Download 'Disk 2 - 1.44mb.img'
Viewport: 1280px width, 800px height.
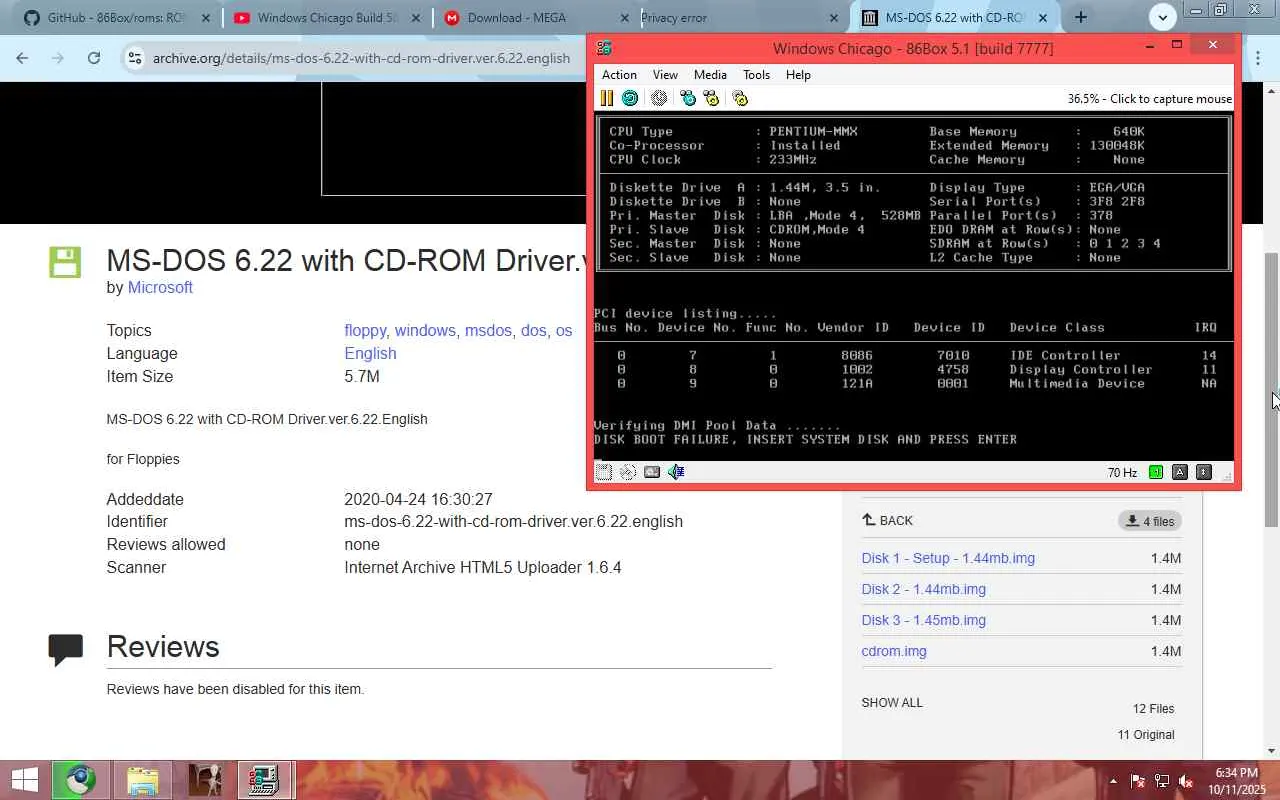(x=923, y=589)
